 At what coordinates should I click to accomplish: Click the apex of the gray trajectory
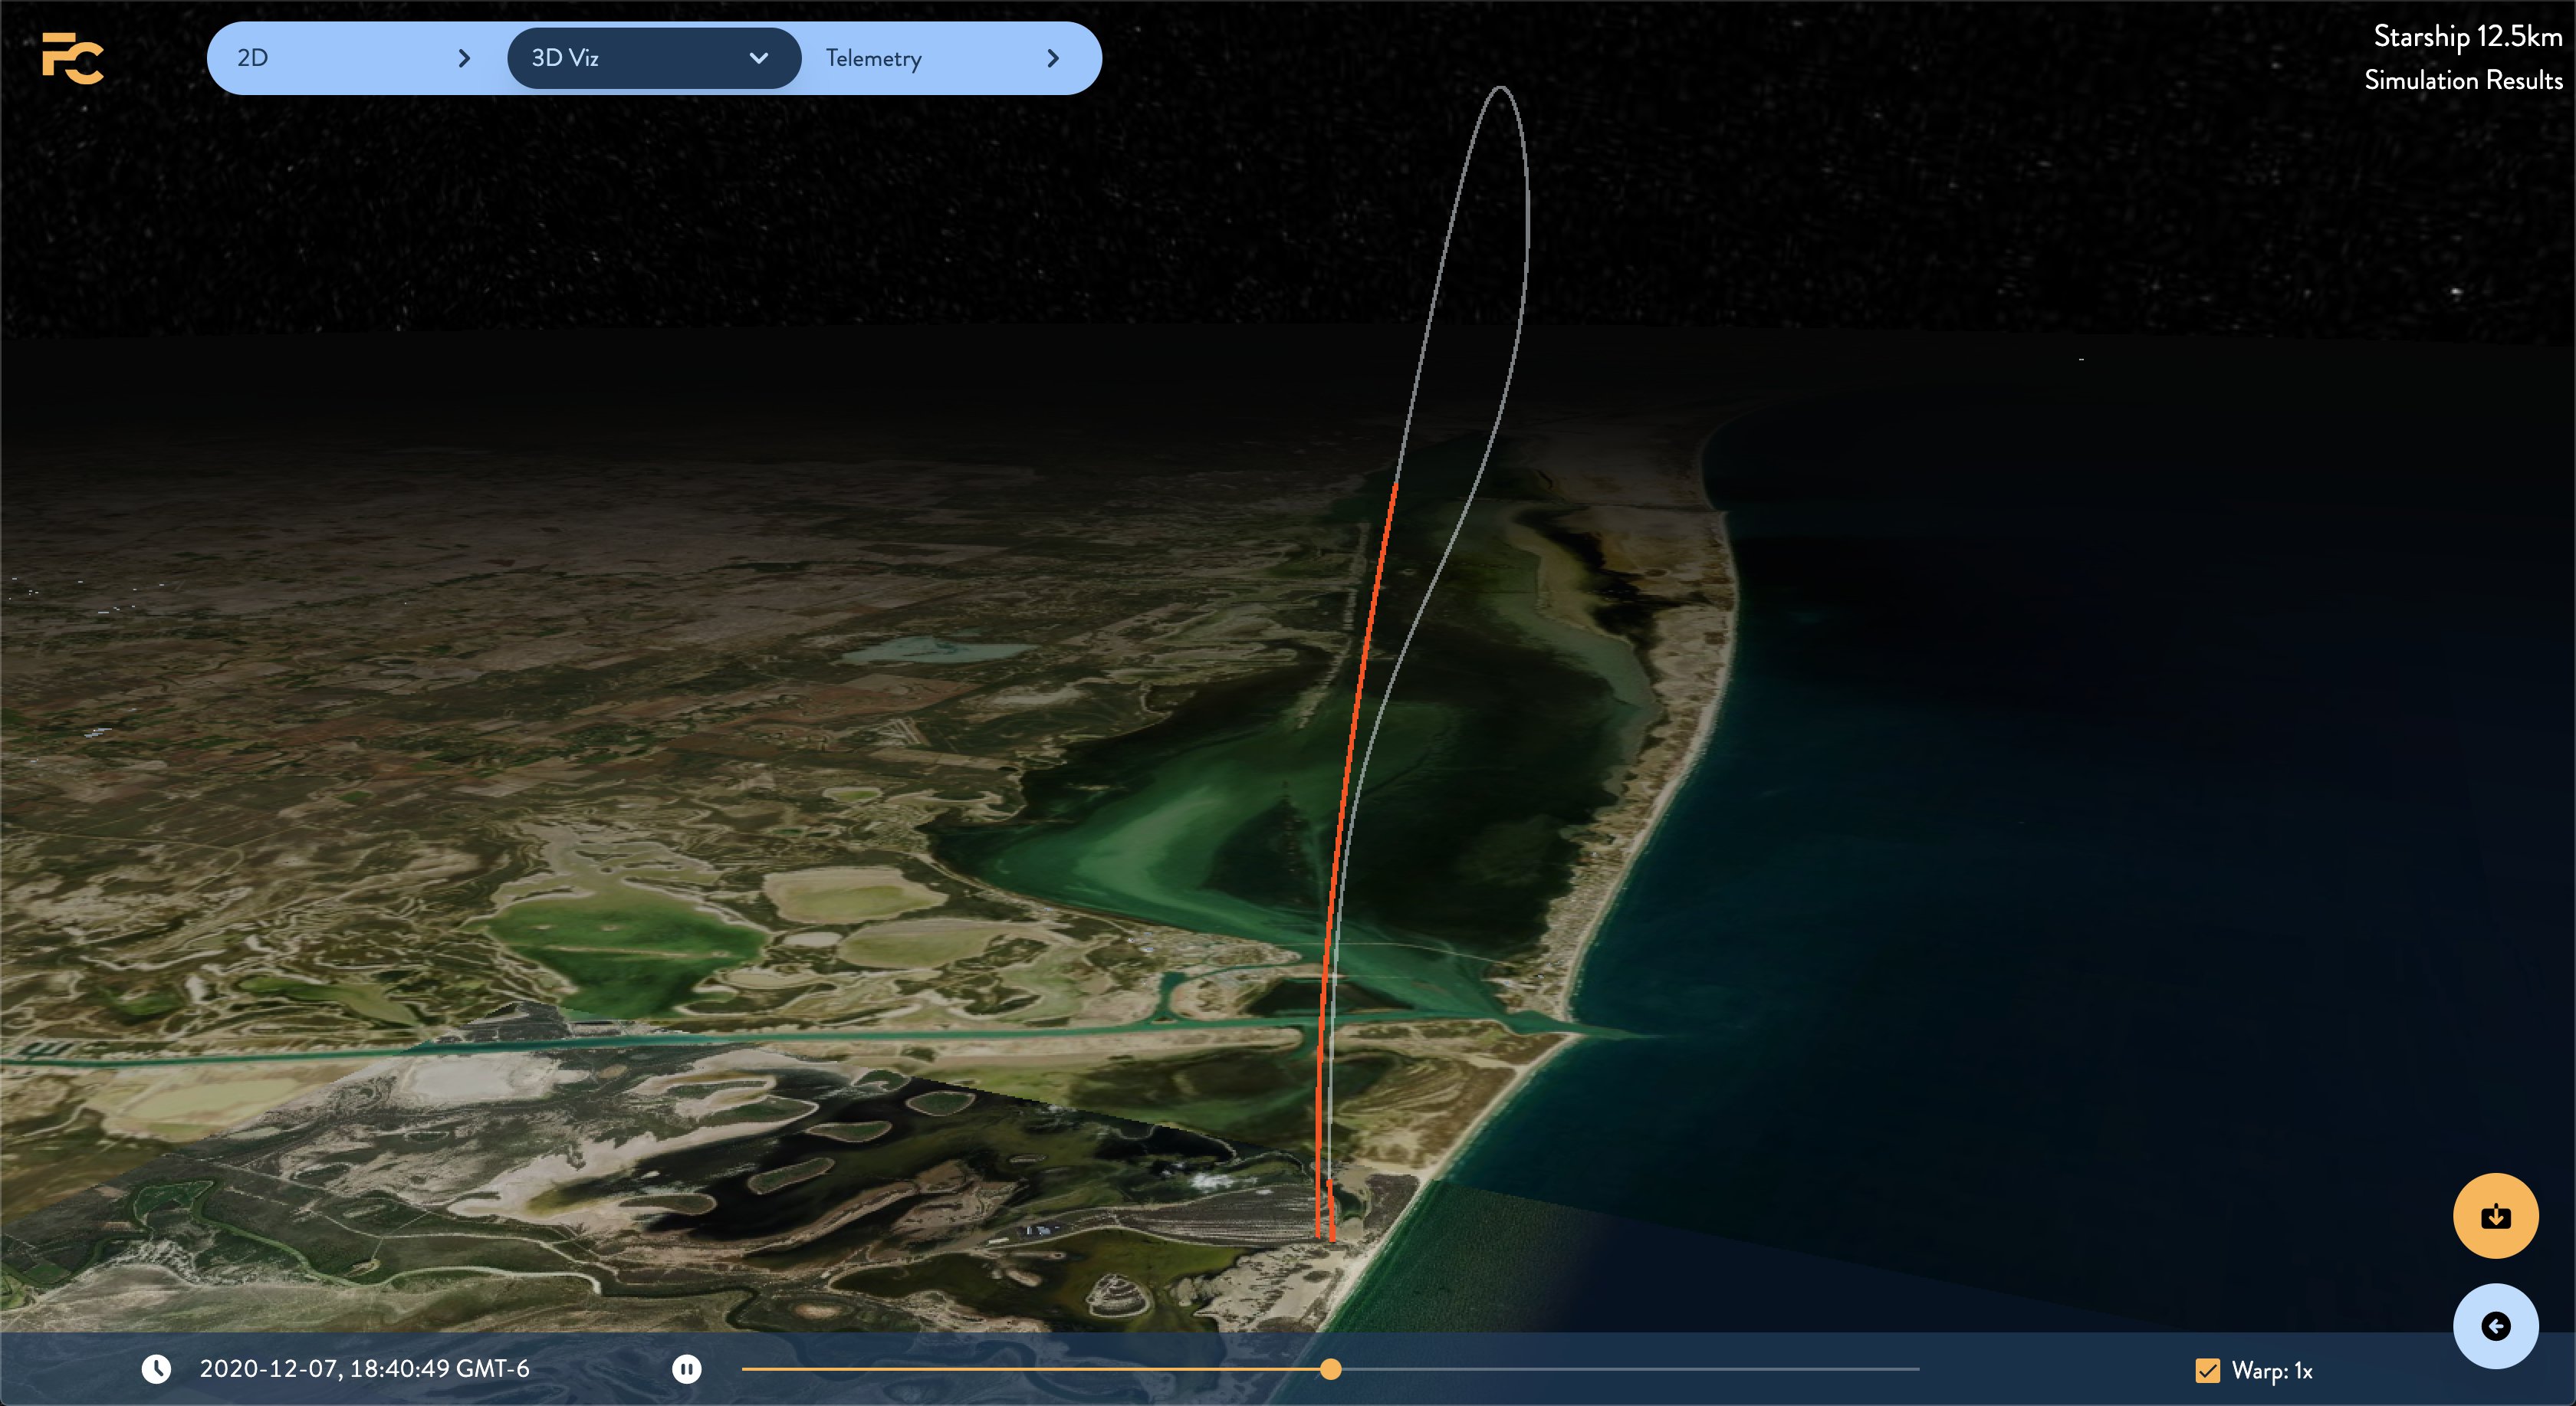click(x=1501, y=88)
